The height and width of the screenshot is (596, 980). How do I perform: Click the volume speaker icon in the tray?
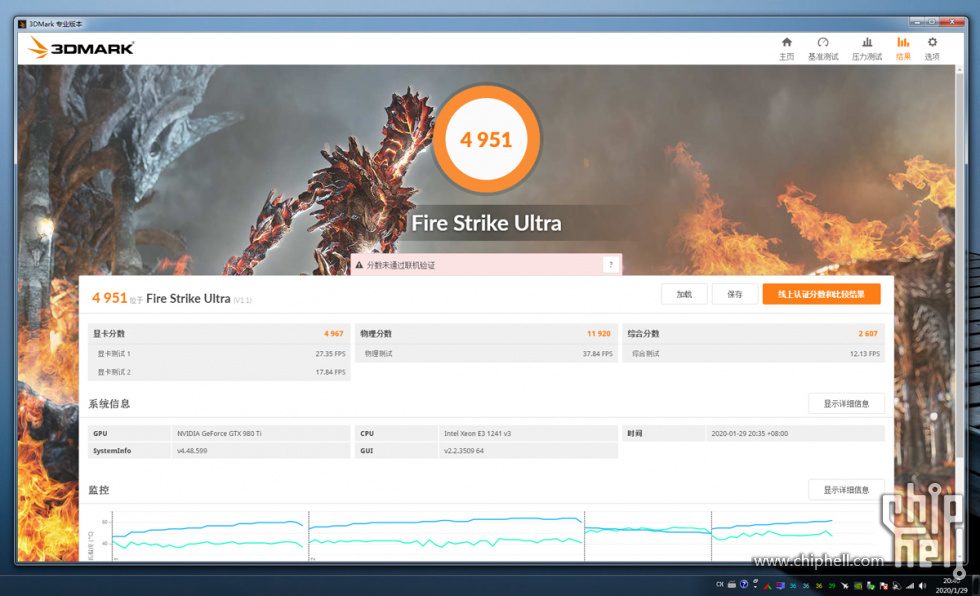click(x=922, y=585)
